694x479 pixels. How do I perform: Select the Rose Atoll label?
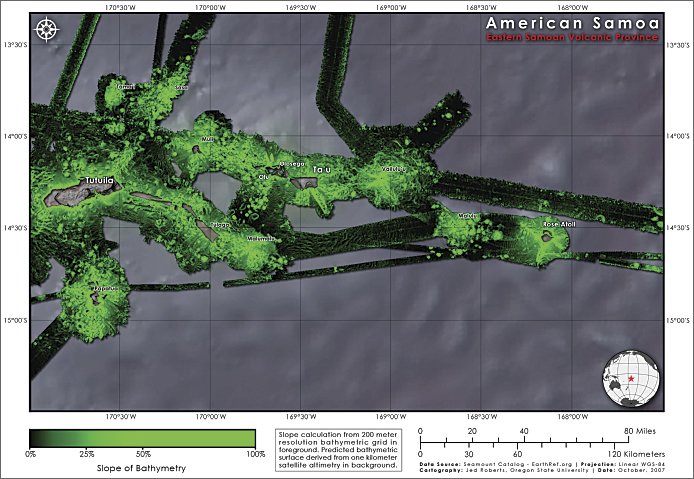[559, 224]
